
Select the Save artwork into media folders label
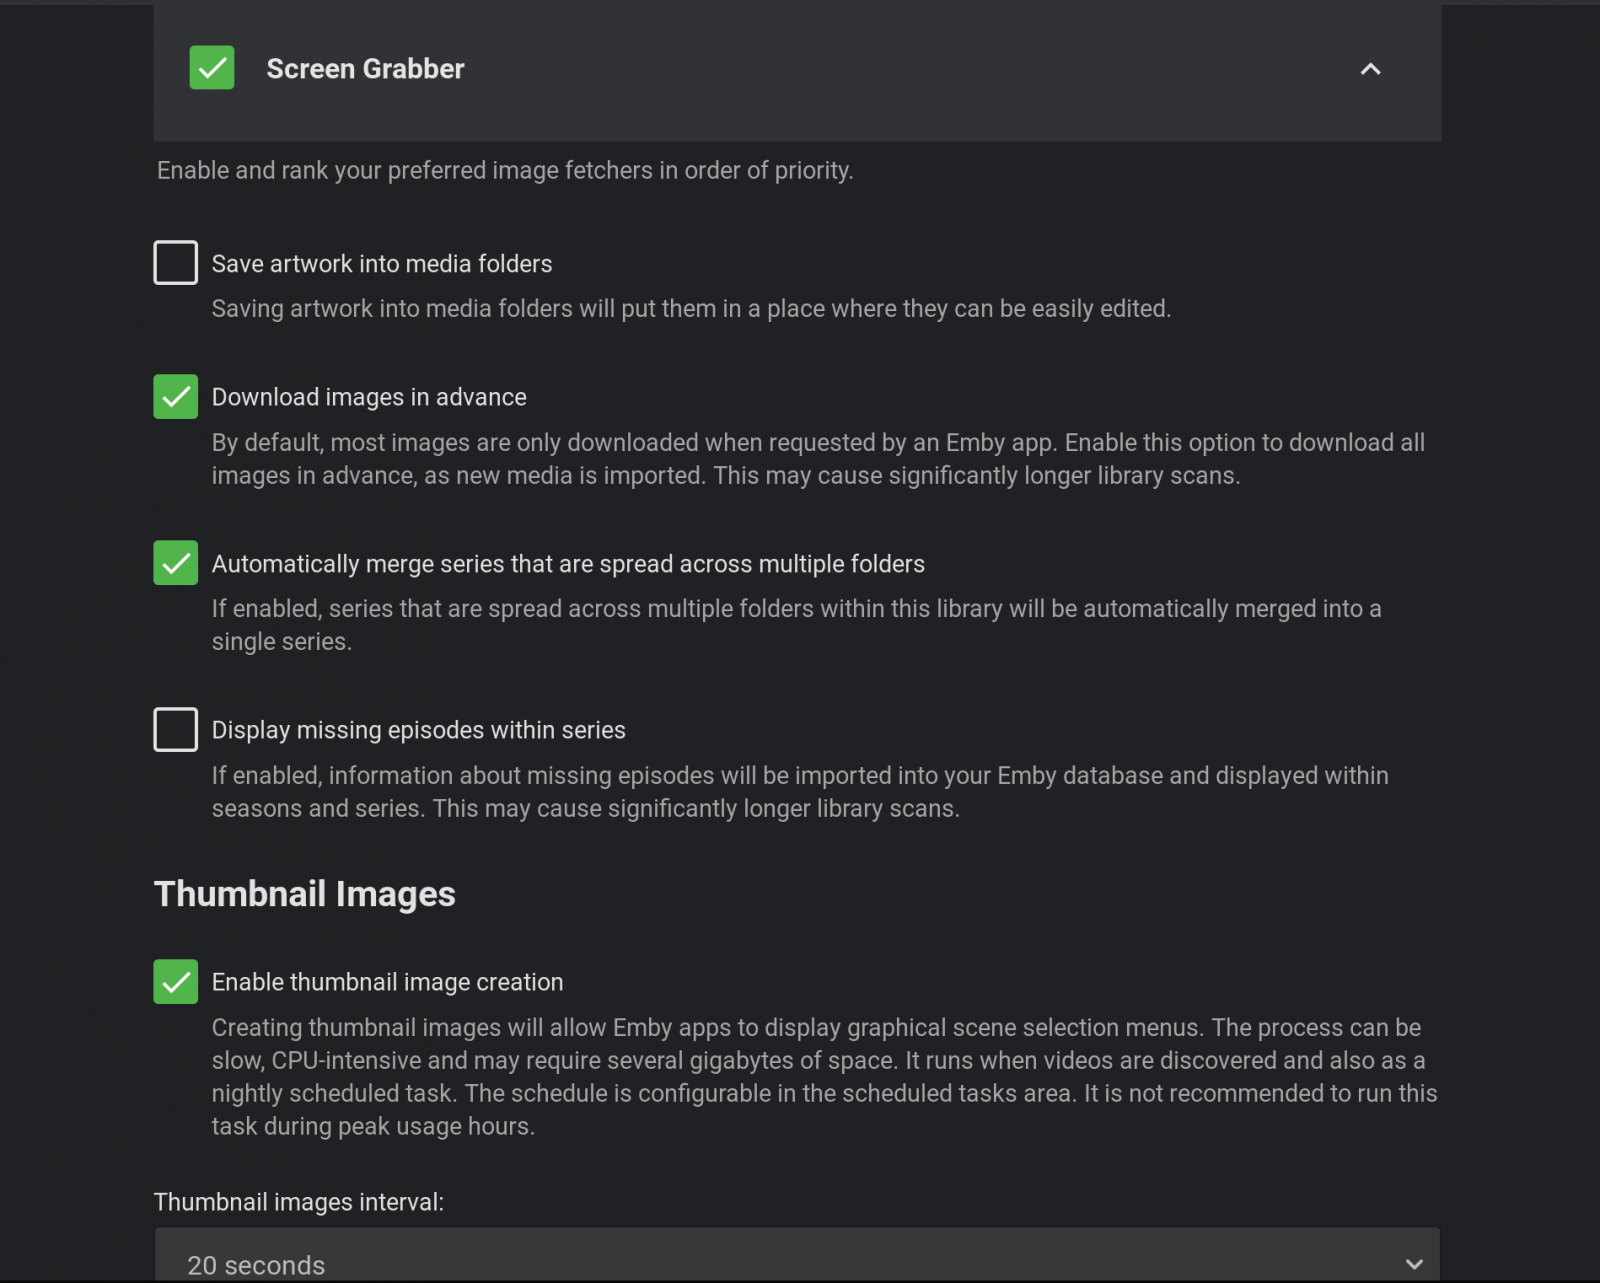[381, 263]
